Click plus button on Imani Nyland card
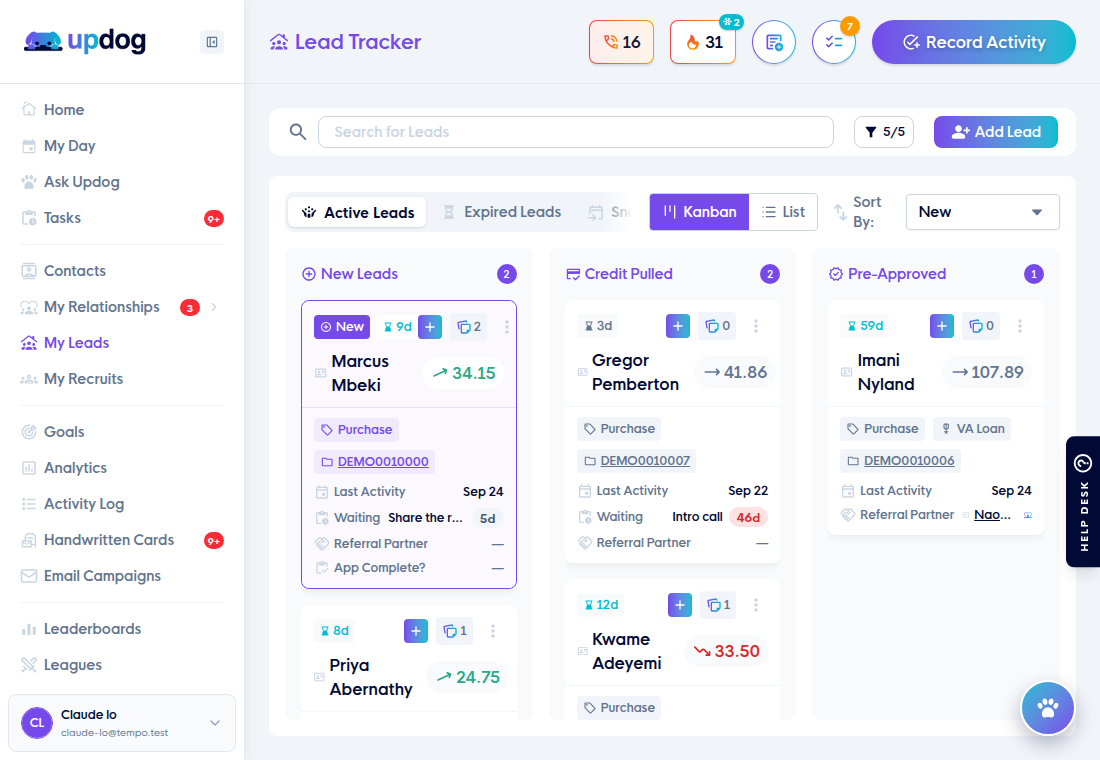Viewport: 1100px width, 760px height. tap(941, 326)
